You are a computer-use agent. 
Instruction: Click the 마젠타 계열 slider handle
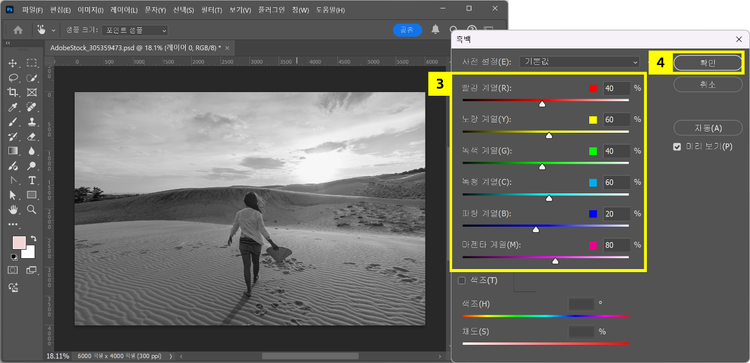555,261
